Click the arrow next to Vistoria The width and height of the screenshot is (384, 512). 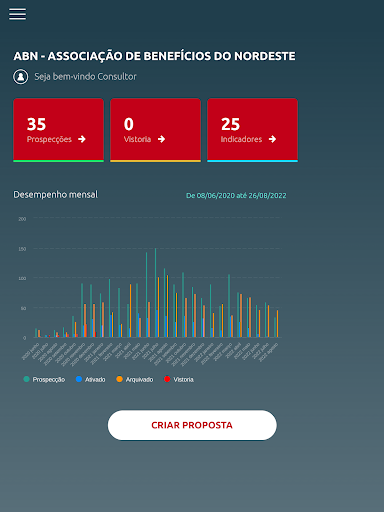pos(161,139)
